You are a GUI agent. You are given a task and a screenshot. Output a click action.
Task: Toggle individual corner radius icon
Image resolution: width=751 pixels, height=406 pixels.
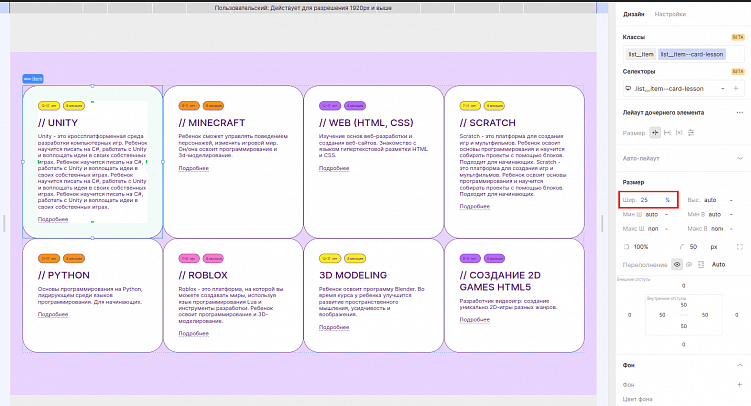740,247
